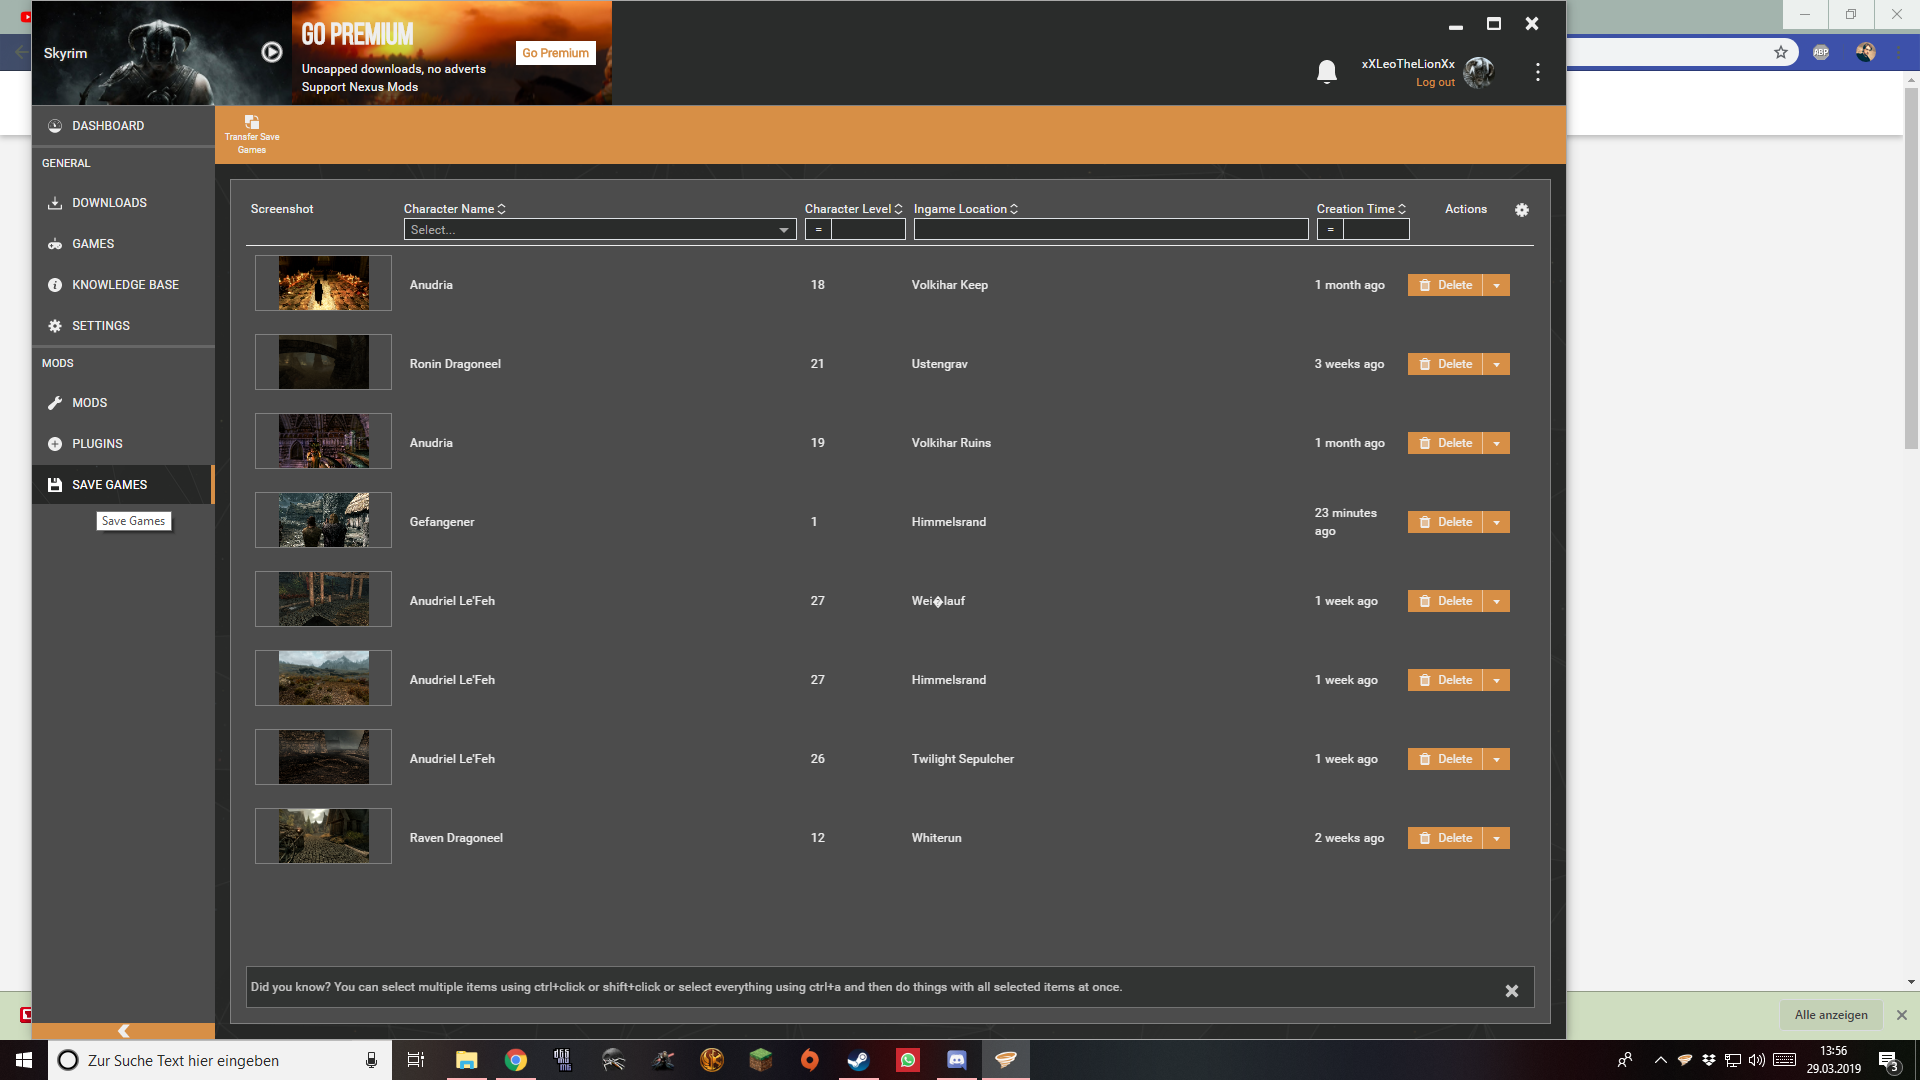Collapse the sidebar with the arrow

coord(123,1031)
